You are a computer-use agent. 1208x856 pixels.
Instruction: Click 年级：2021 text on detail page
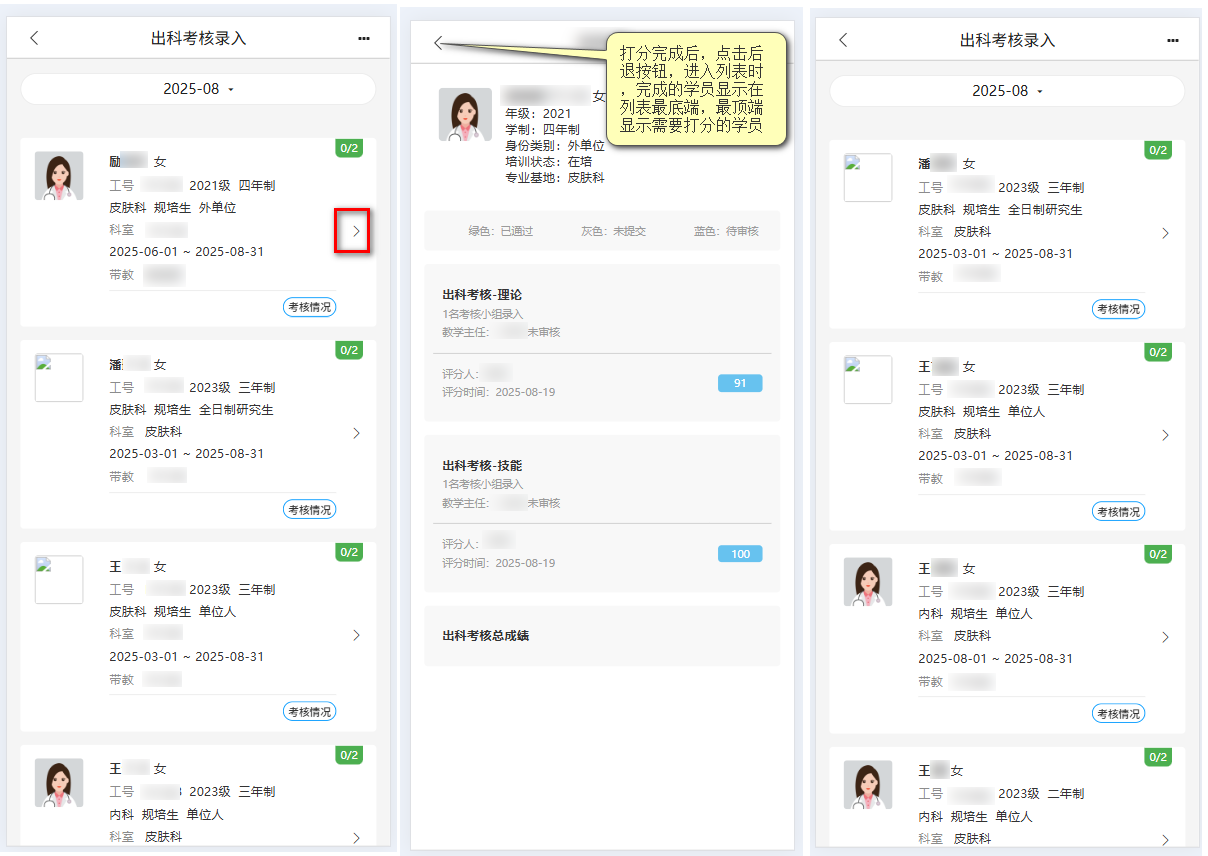point(538,113)
